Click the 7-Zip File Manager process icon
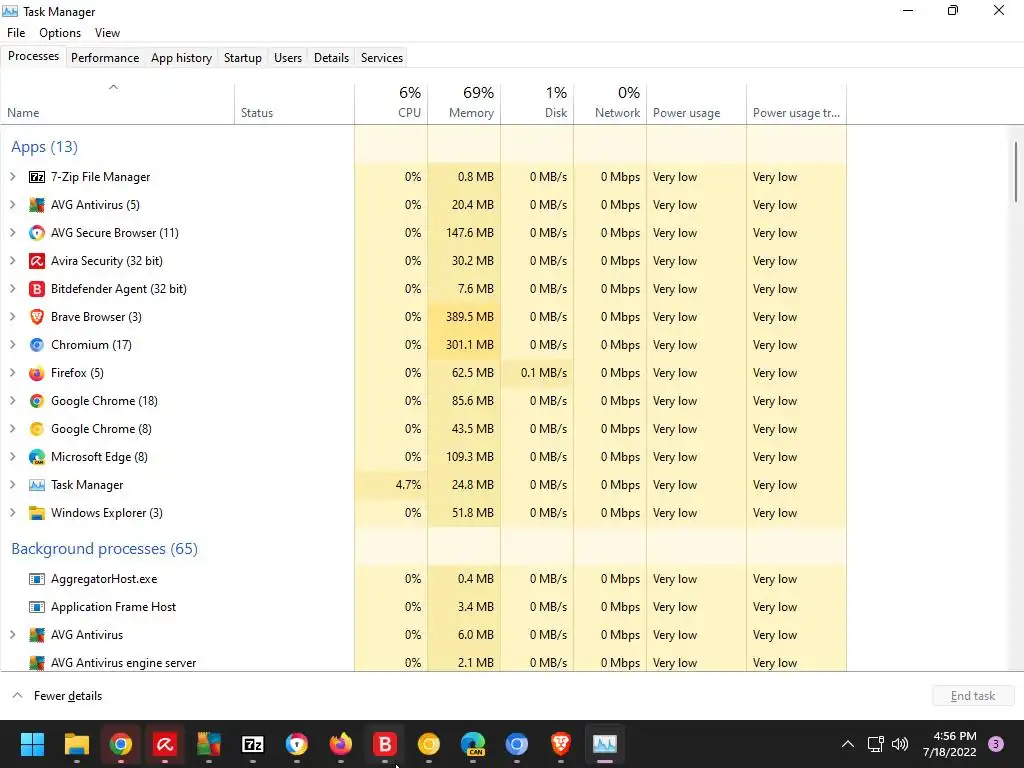1024x768 pixels. coord(37,177)
